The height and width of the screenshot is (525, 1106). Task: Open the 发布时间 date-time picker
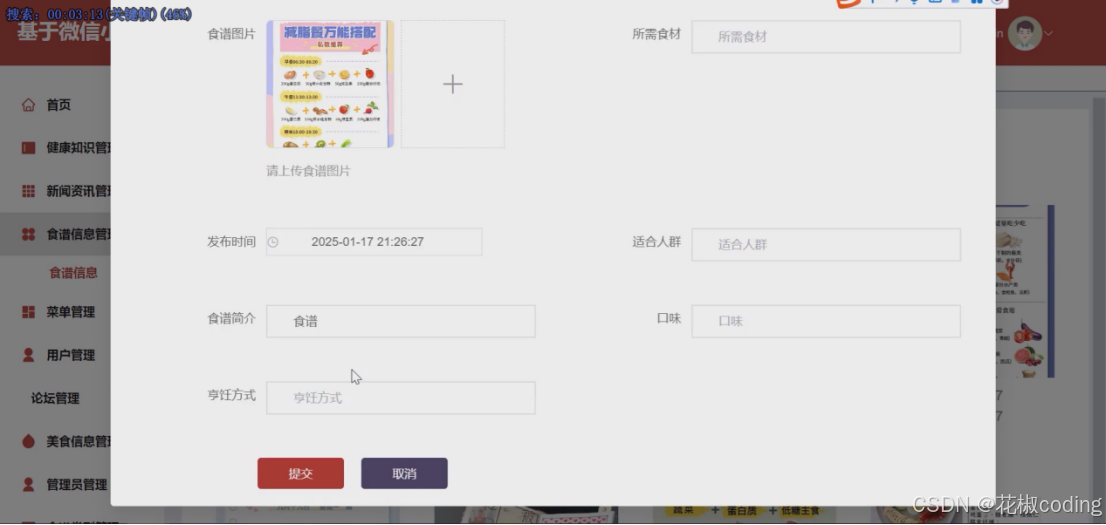tap(374, 242)
